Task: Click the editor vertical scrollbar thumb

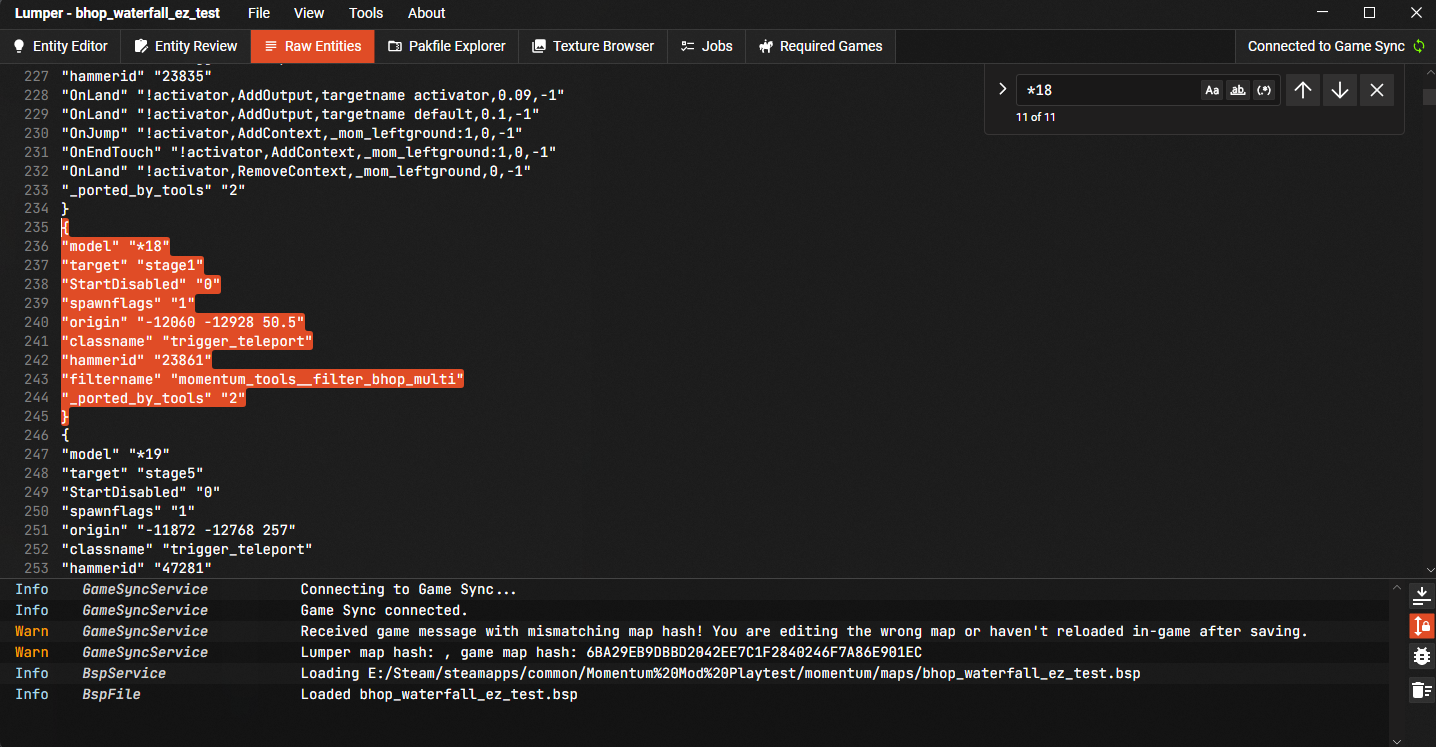Action: [1429, 97]
